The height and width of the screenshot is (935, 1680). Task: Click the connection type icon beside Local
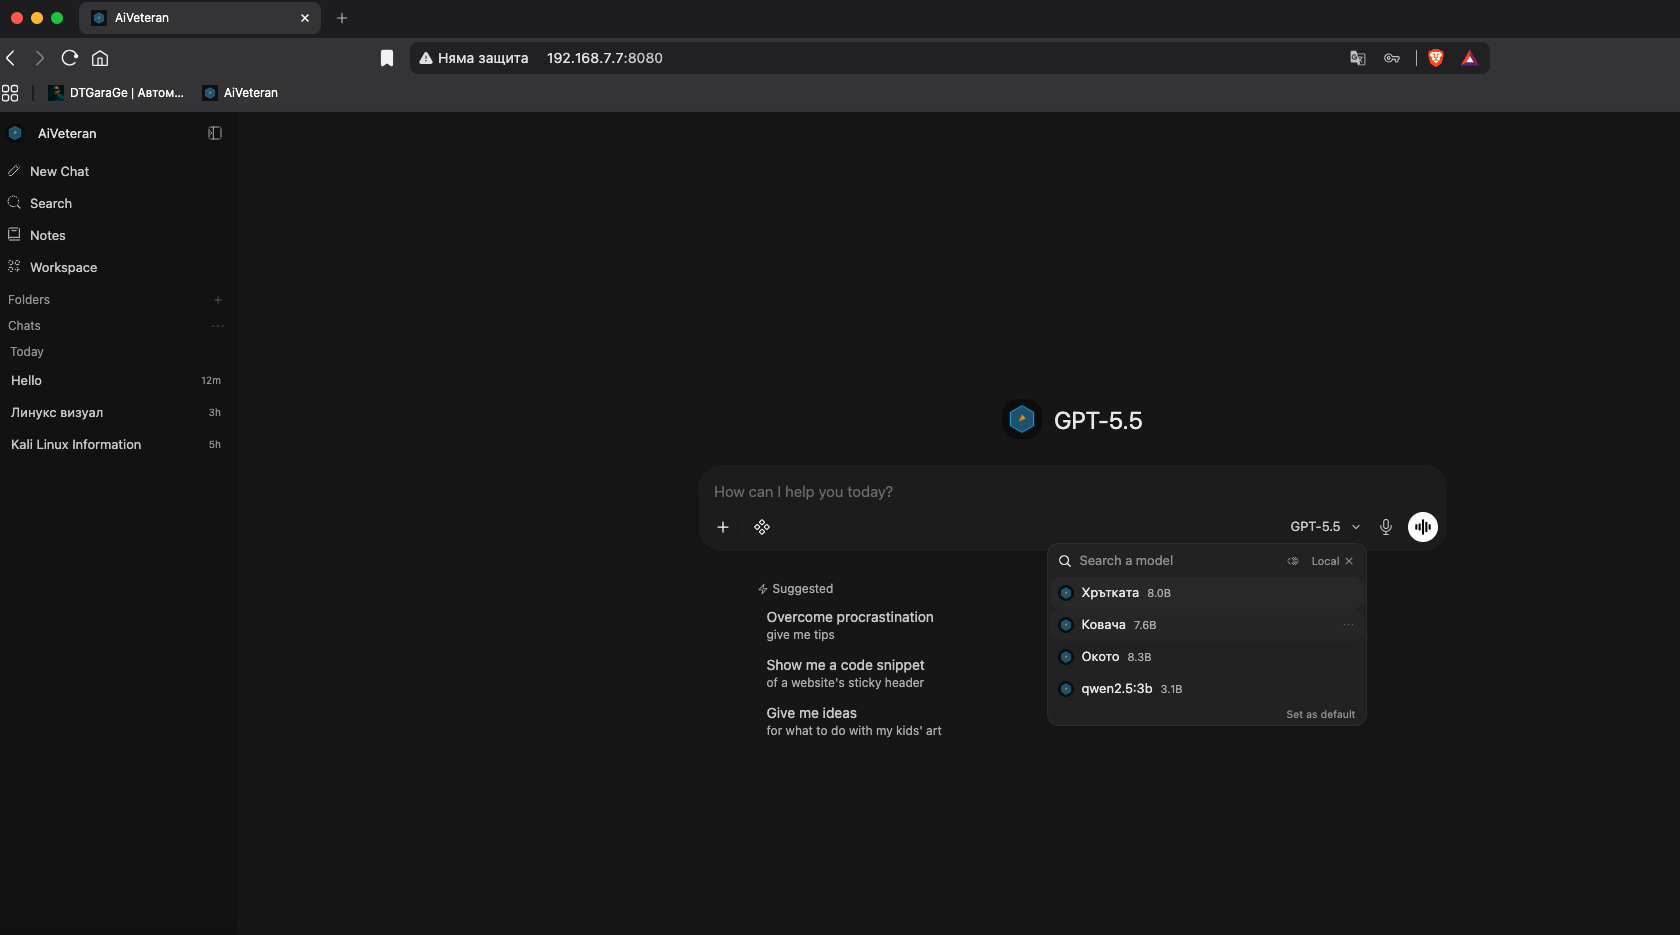[1293, 561]
